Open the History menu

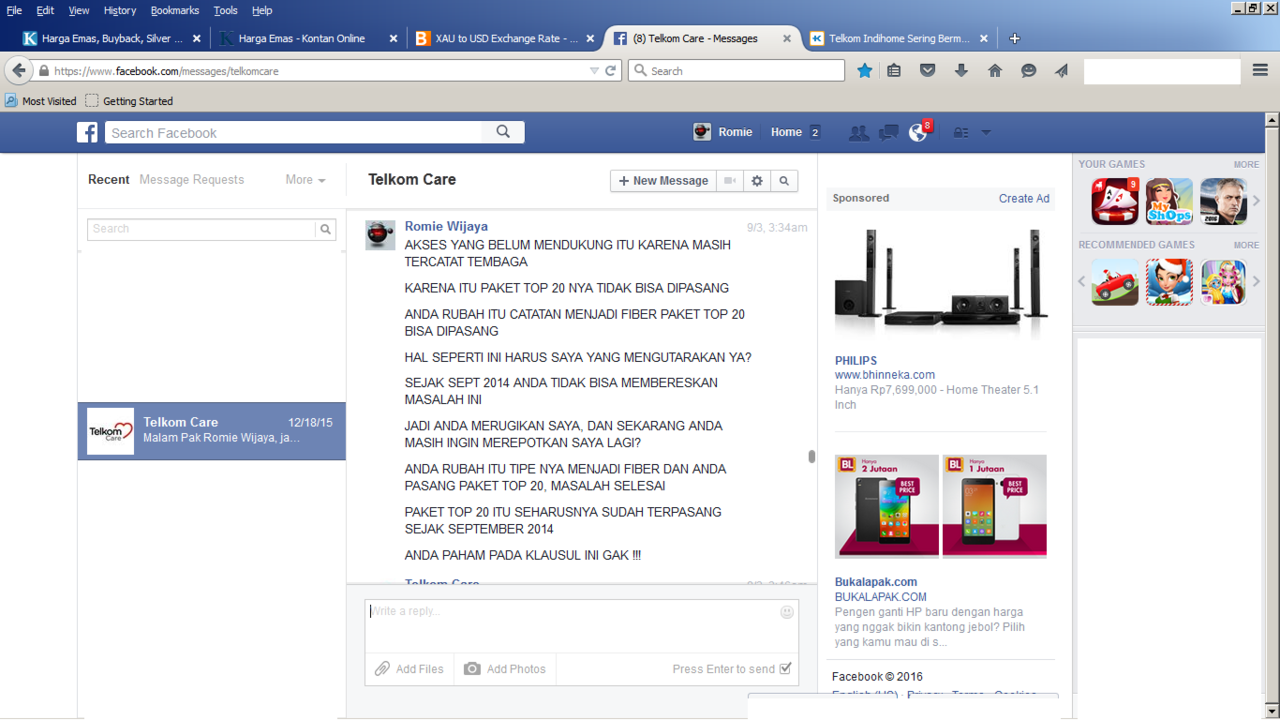(x=120, y=10)
